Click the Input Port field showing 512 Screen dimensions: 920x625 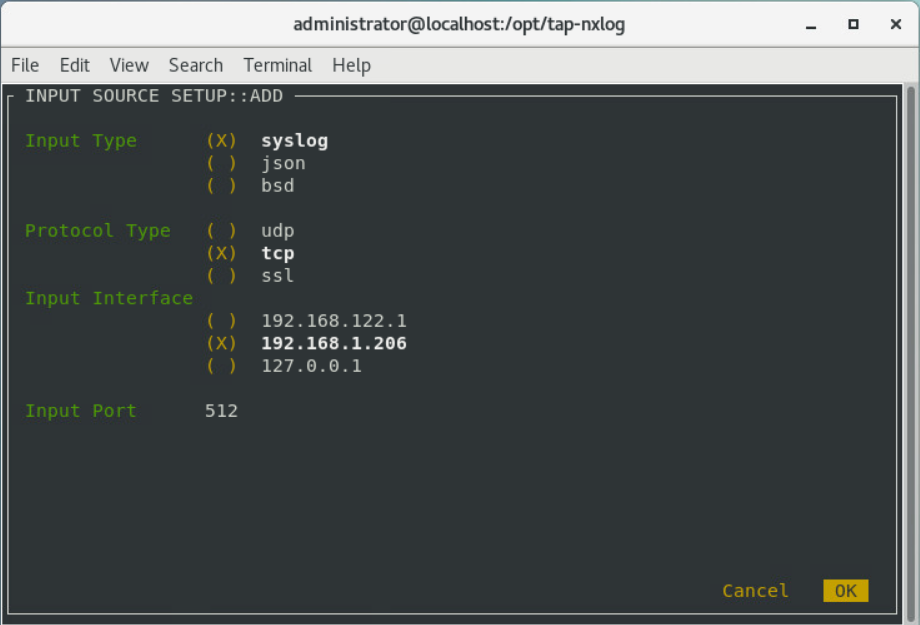(221, 411)
